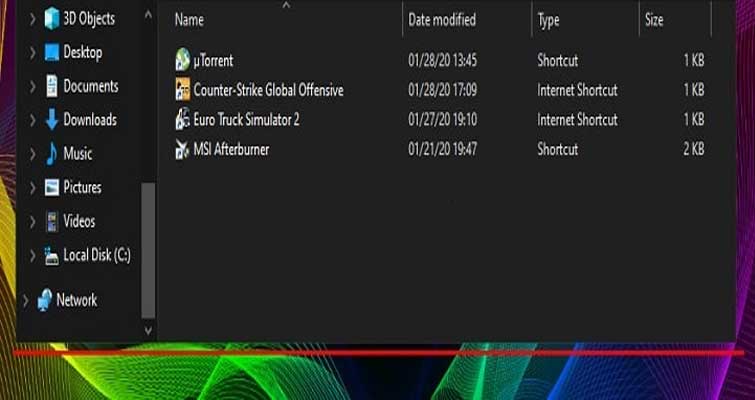Image resolution: width=755 pixels, height=400 pixels.
Task: Expand the Videos tree node
Action: [32, 222]
